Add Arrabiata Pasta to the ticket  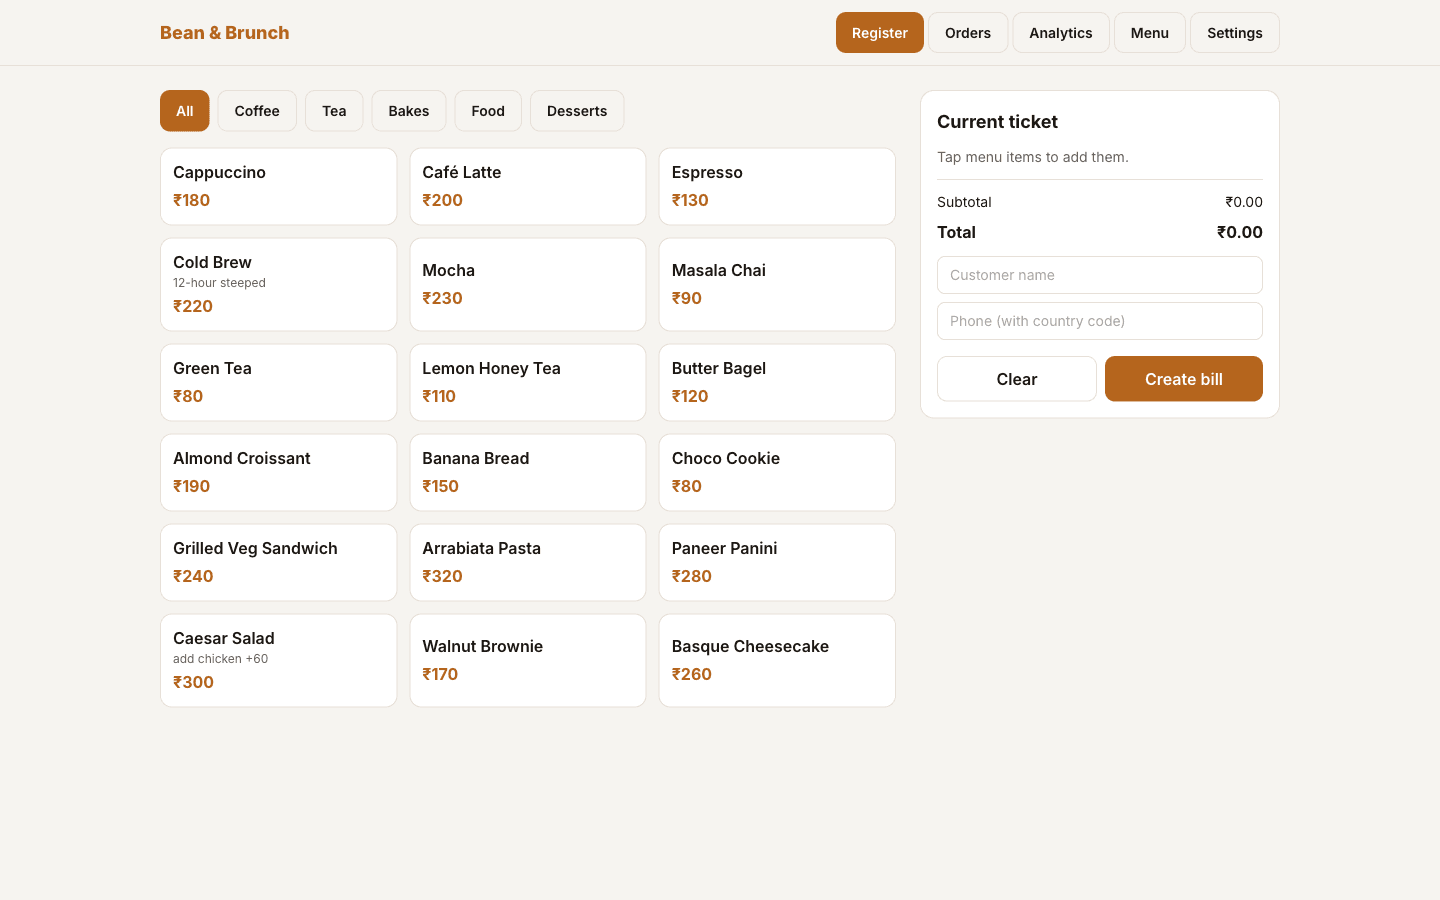[528, 563]
